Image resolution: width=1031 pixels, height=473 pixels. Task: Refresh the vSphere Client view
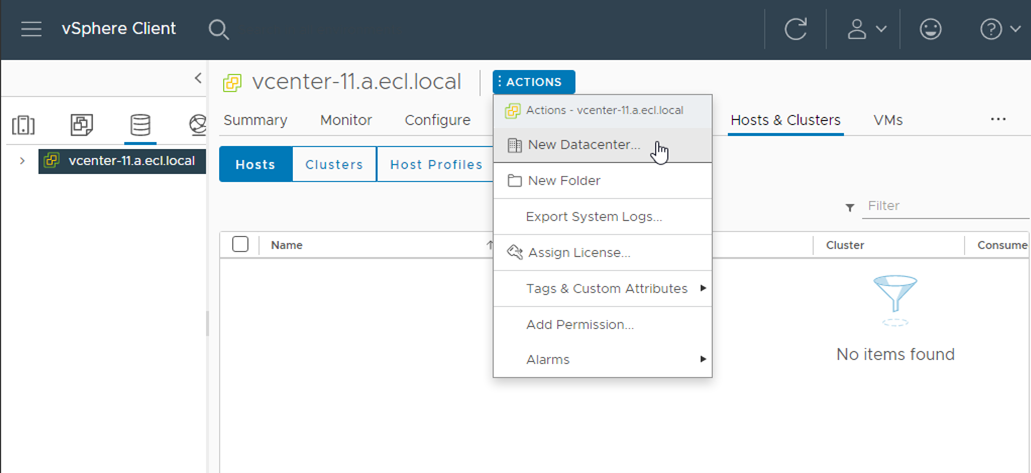tap(795, 29)
